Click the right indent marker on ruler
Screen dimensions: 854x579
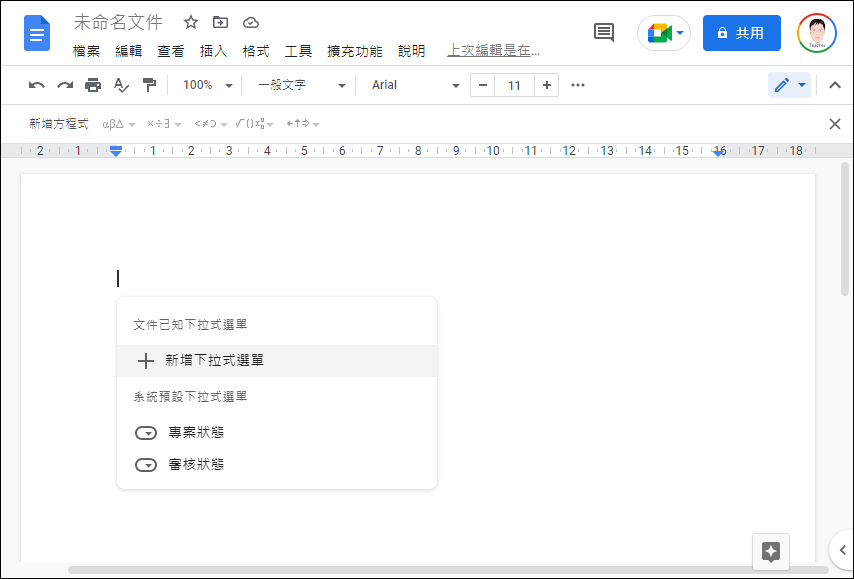(x=719, y=153)
